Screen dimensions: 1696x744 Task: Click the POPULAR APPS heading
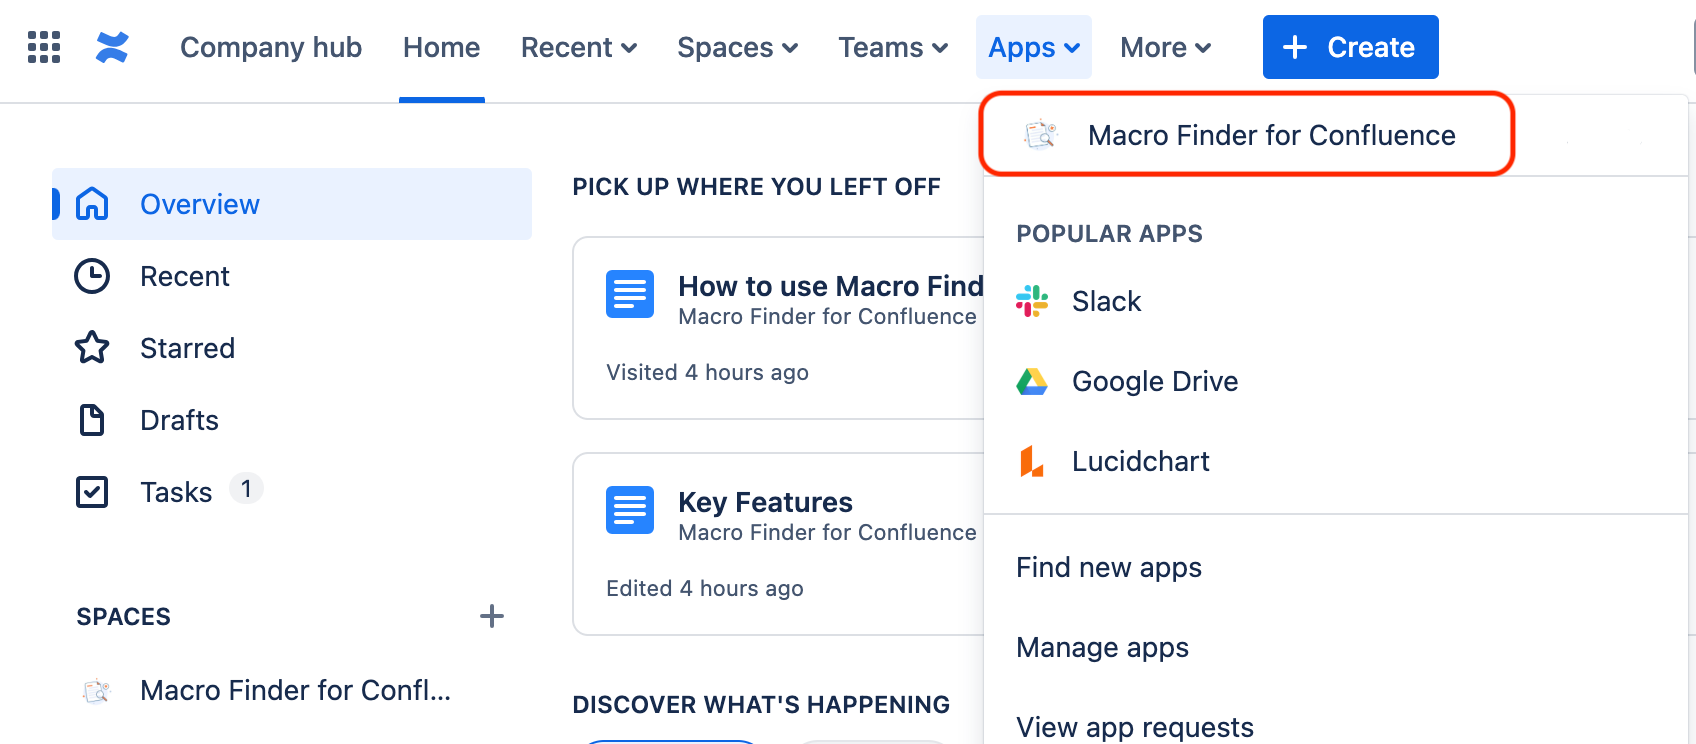[1109, 234]
